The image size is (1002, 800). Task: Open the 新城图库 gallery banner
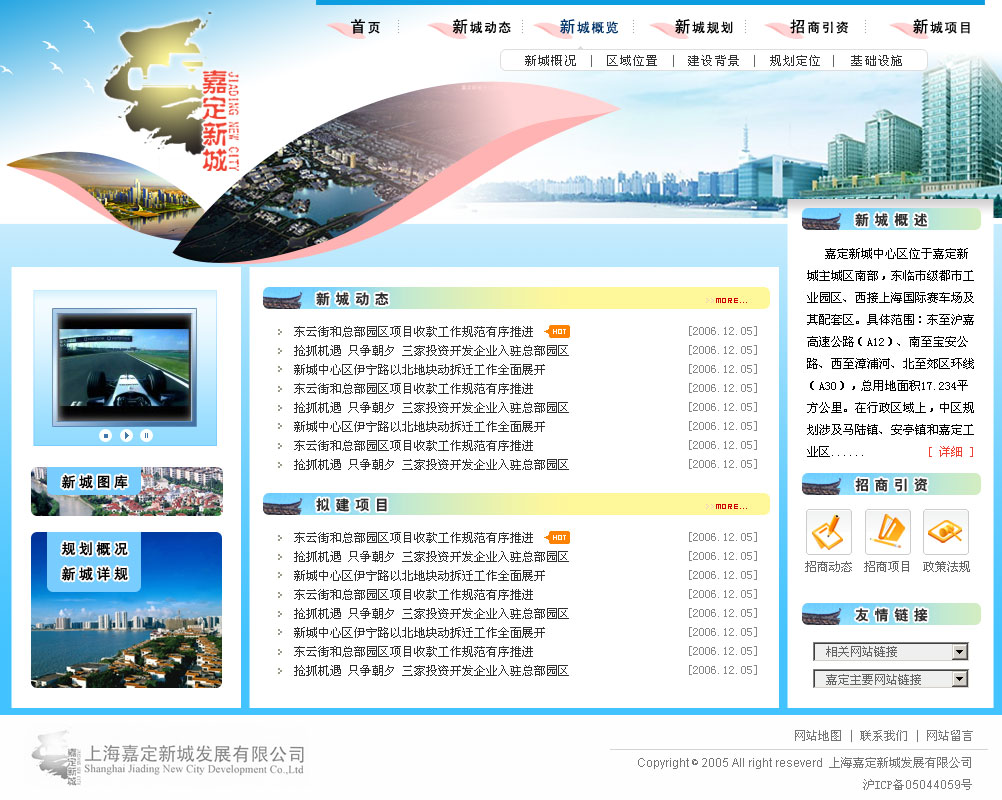pos(127,491)
